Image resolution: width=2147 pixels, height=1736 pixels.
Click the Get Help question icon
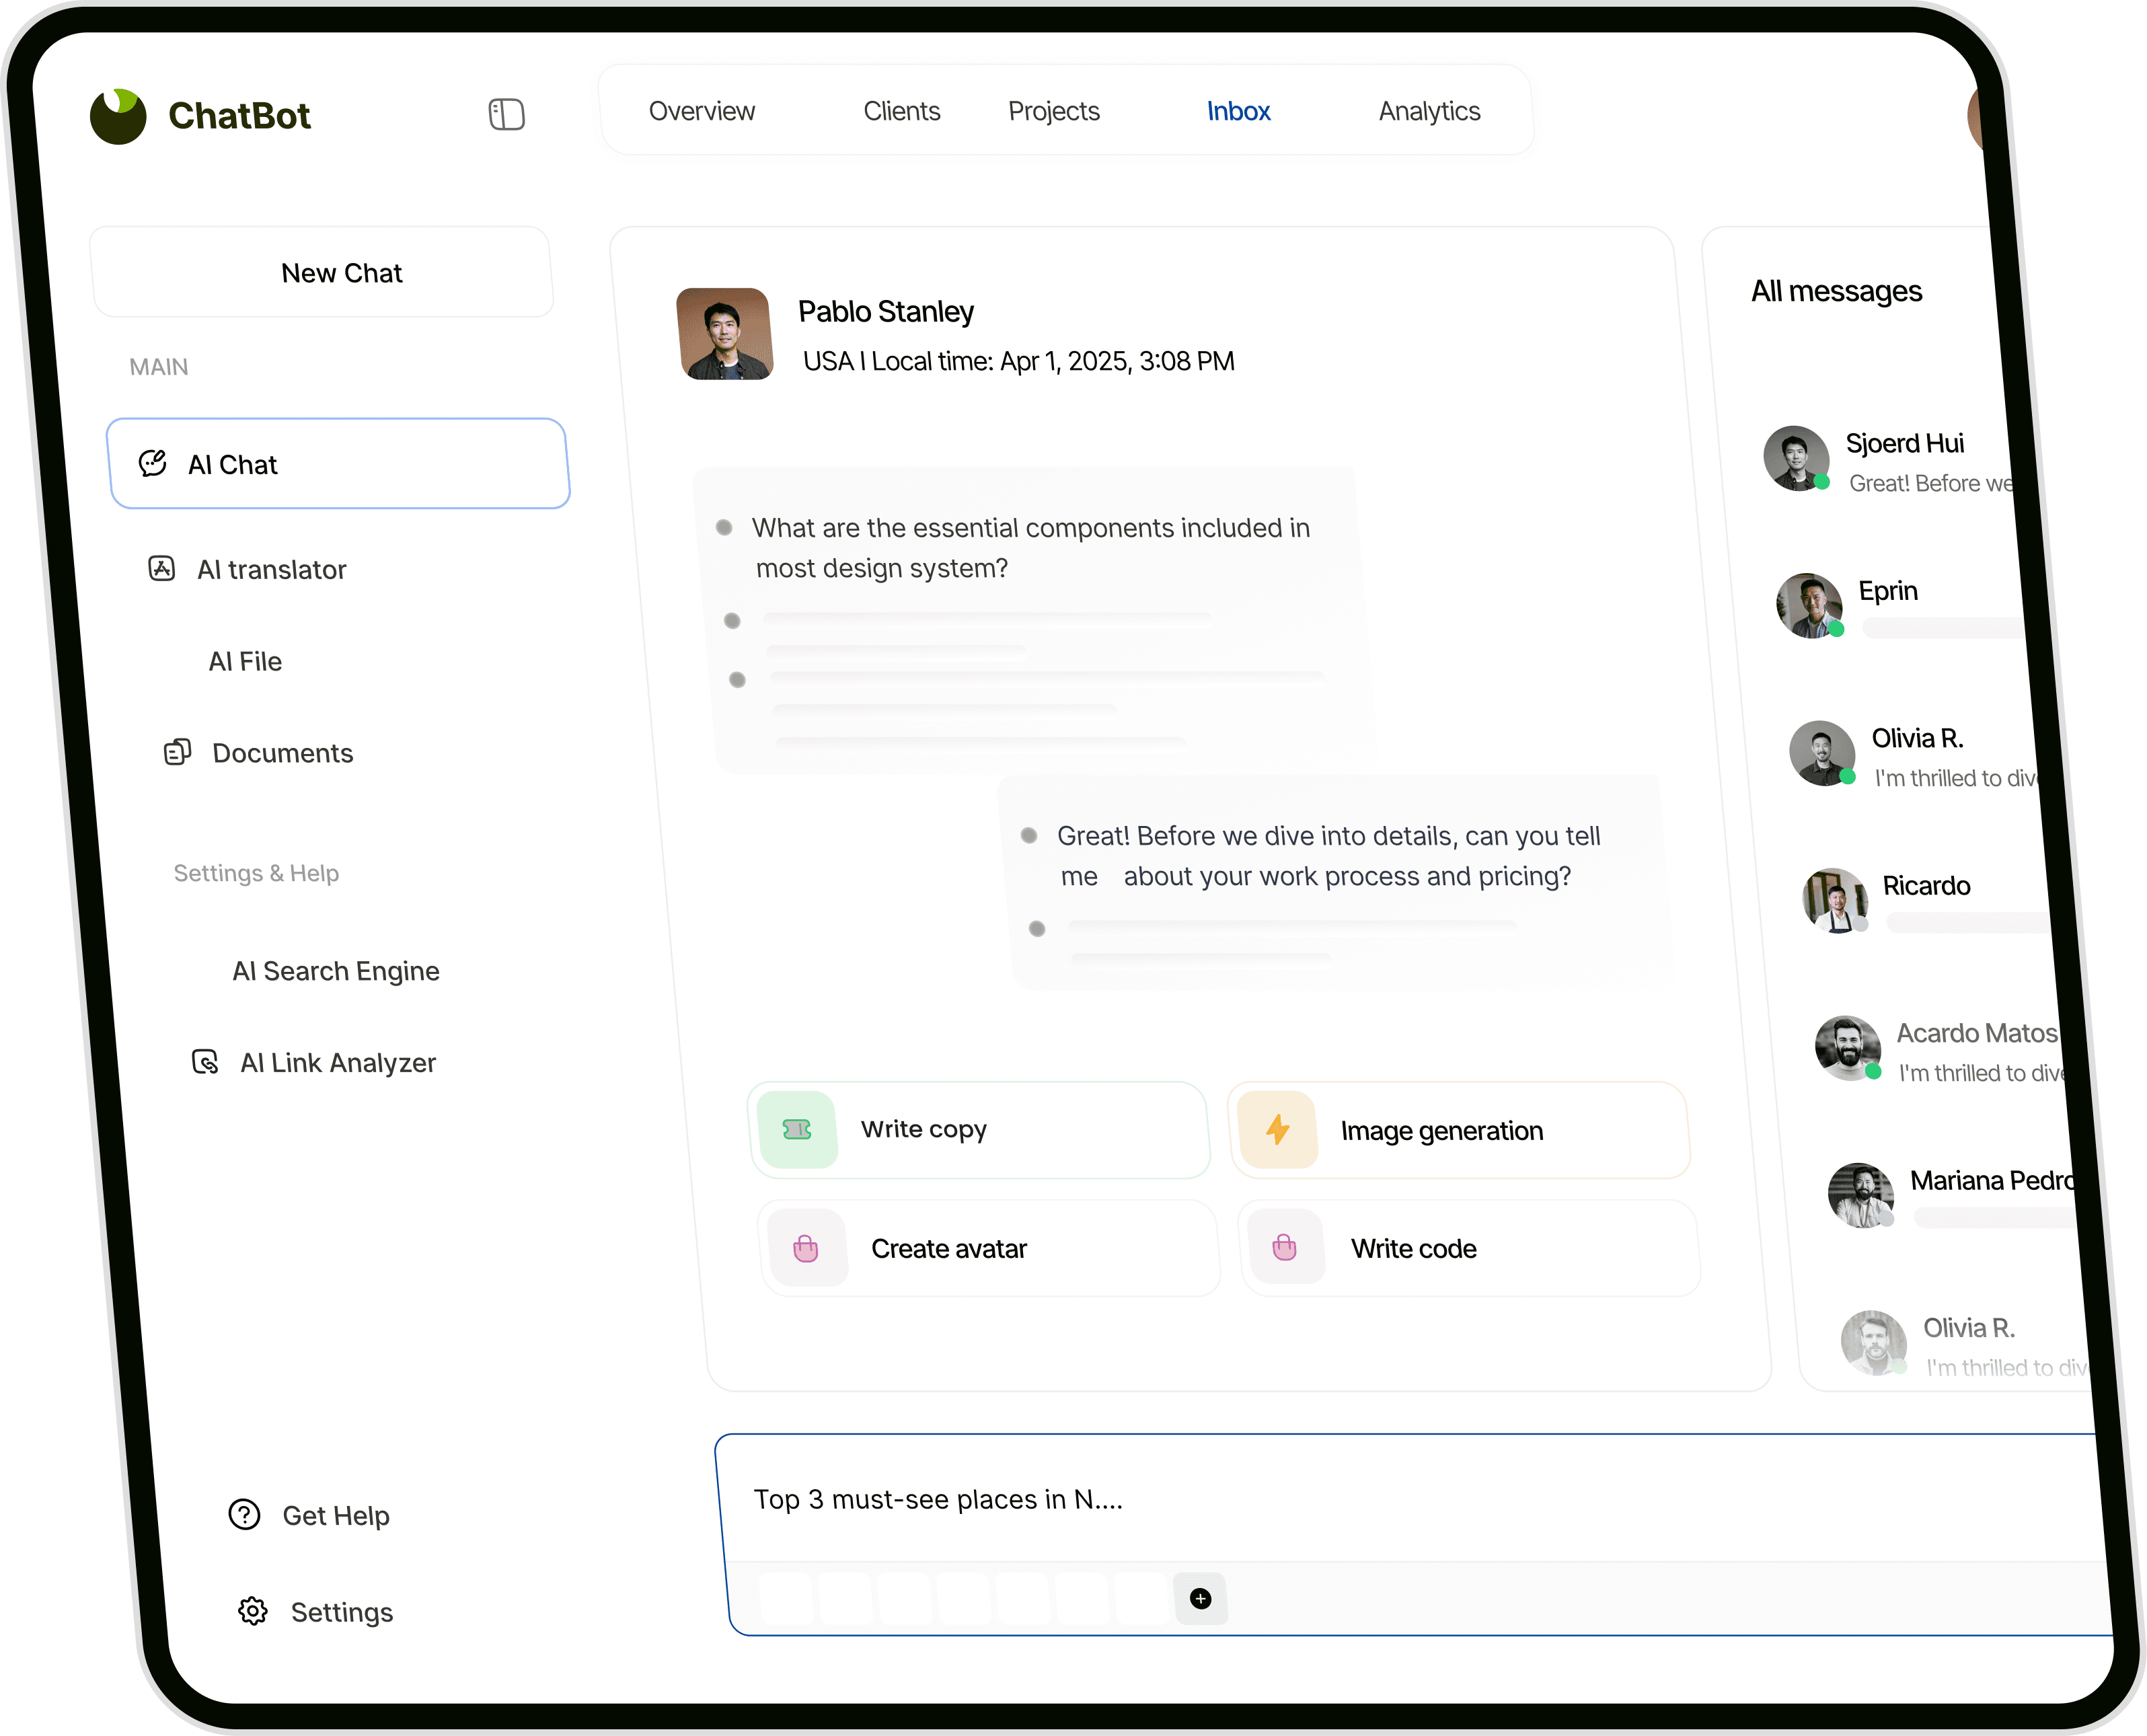coord(244,1515)
